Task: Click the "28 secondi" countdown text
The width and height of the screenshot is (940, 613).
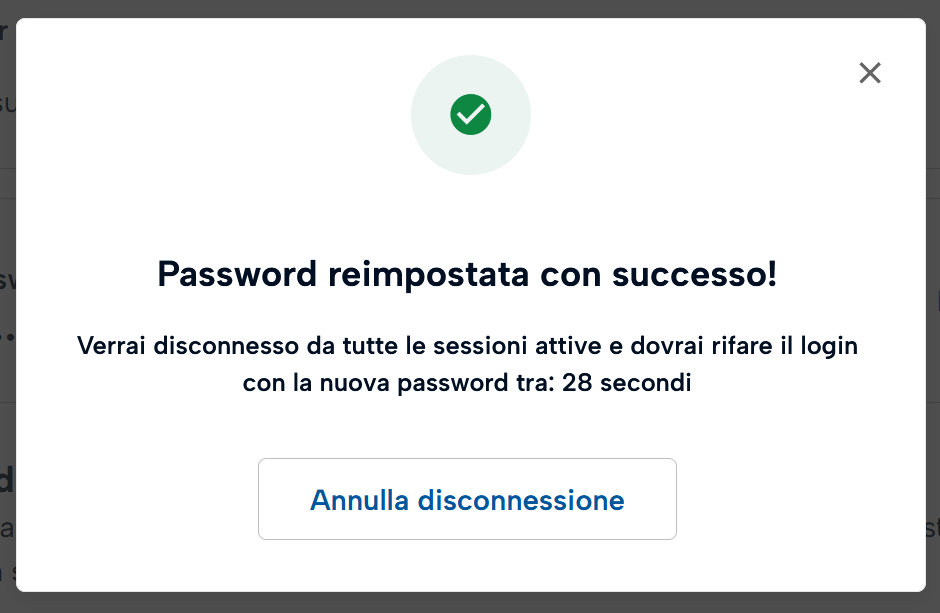Action: pyautogui.click(x=627, y=384)
